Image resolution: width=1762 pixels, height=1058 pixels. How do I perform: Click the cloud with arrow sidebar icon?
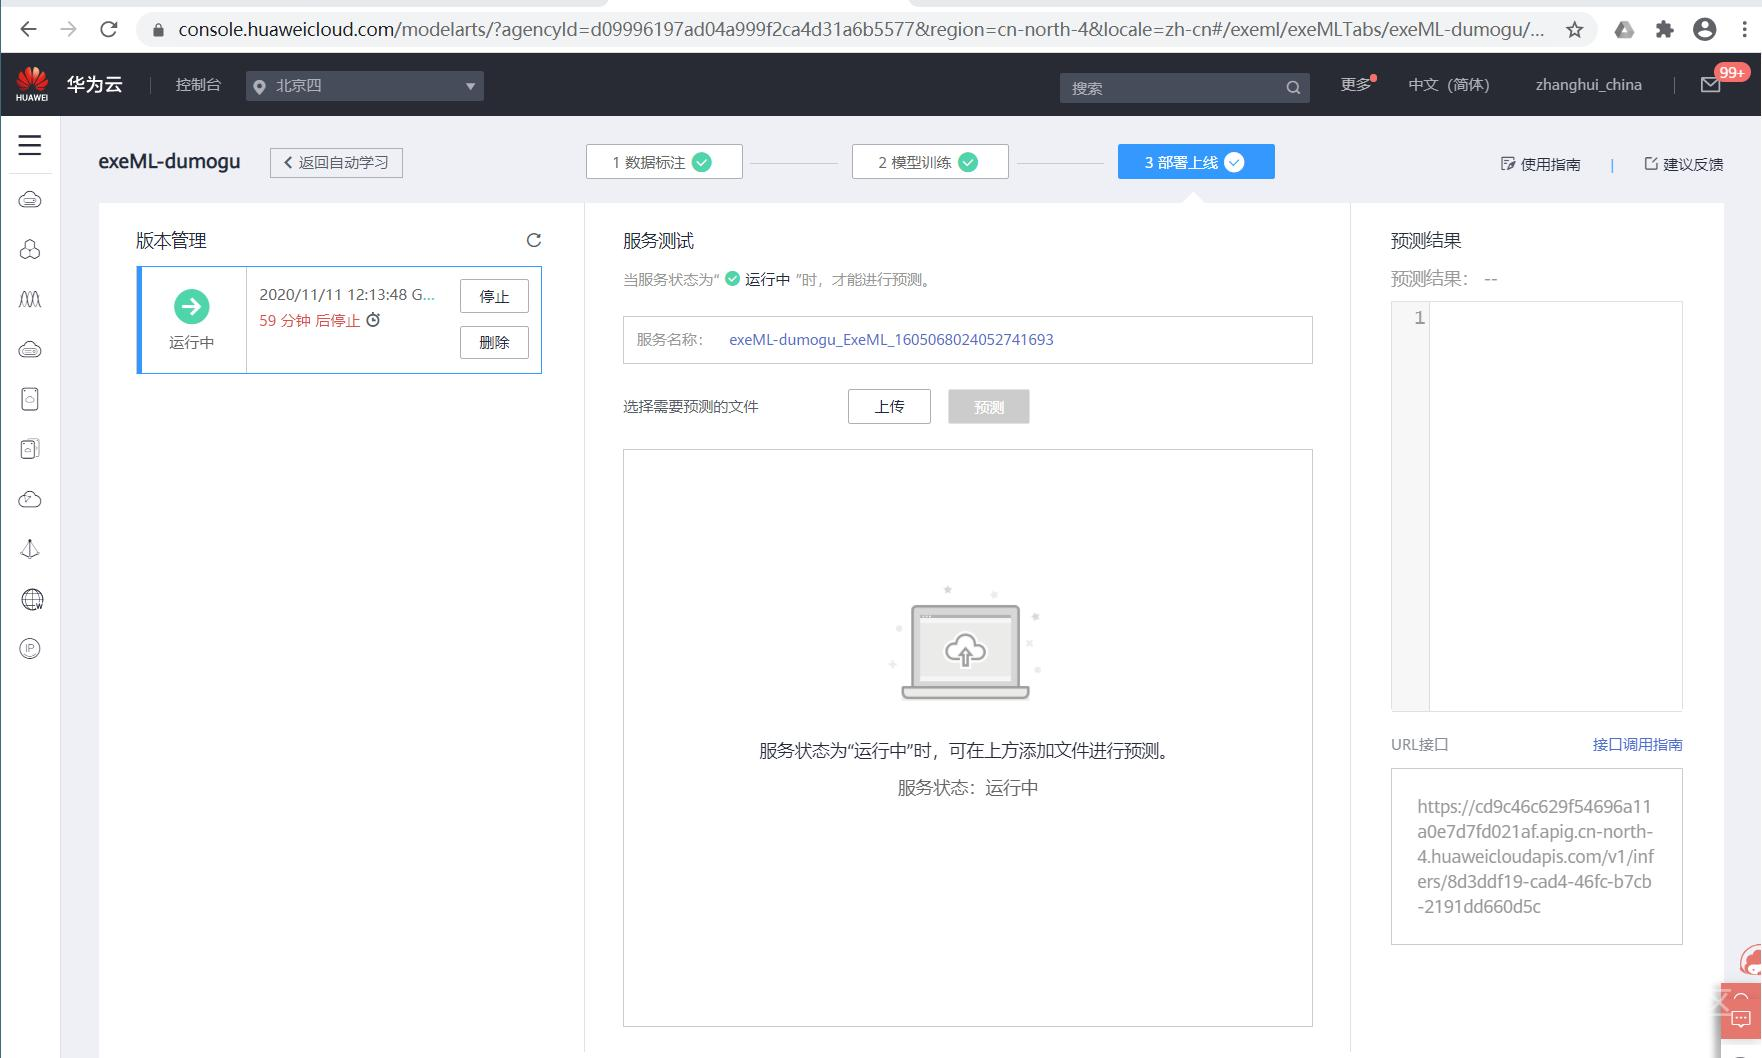(x=30, y=499)
